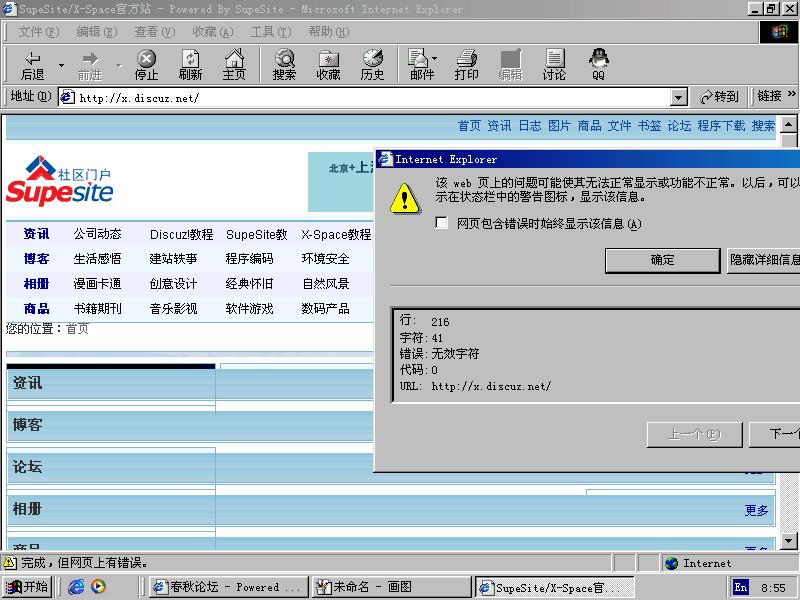Open favorites with 收藏 toolbar button
Screen dimensions: 800x600
coord(328,65)
